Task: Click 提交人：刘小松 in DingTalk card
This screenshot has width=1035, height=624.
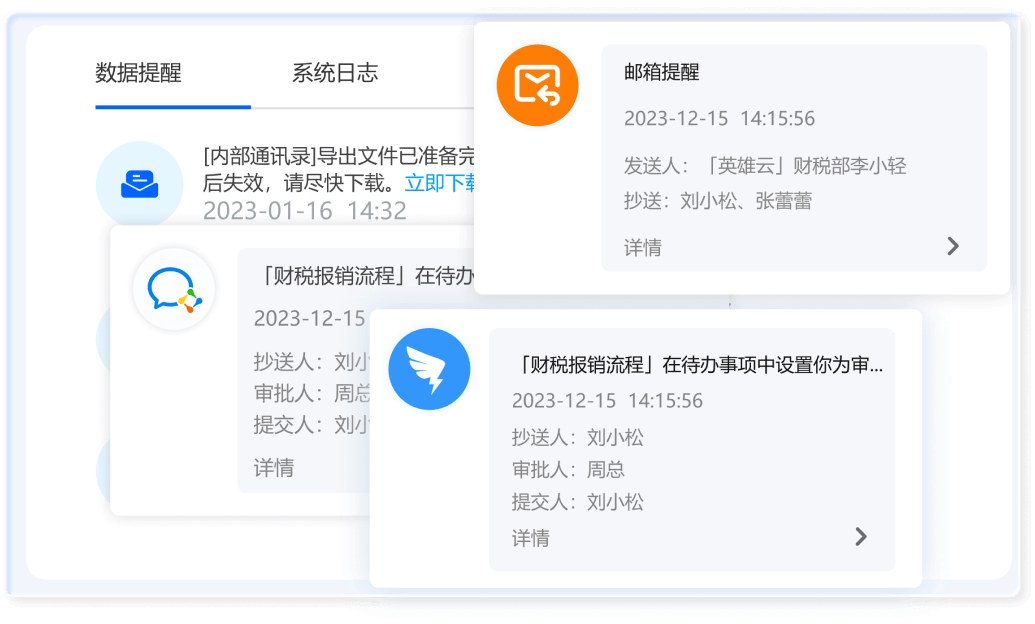Action: [578, 502]
